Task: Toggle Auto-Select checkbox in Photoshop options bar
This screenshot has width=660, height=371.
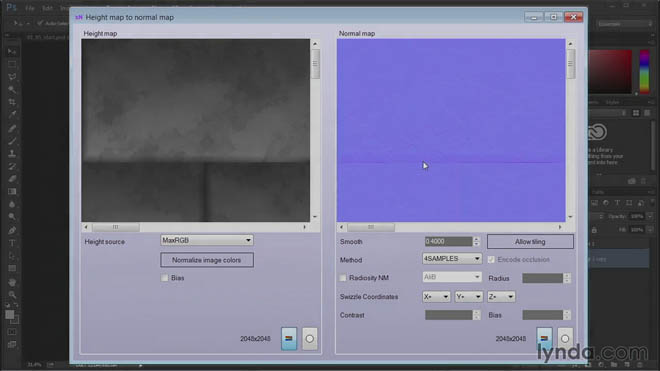Action: click(40, 23)
